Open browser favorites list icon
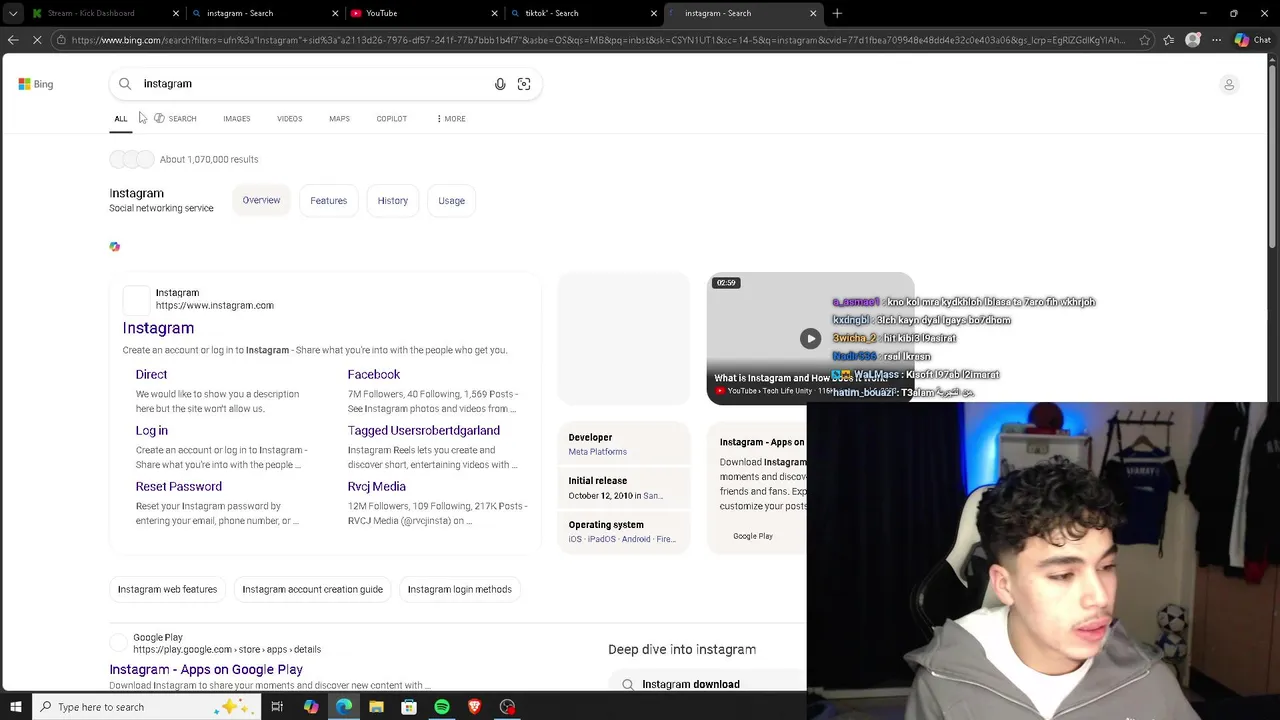Screen dimensions: 1280x720 [1168, 40]
